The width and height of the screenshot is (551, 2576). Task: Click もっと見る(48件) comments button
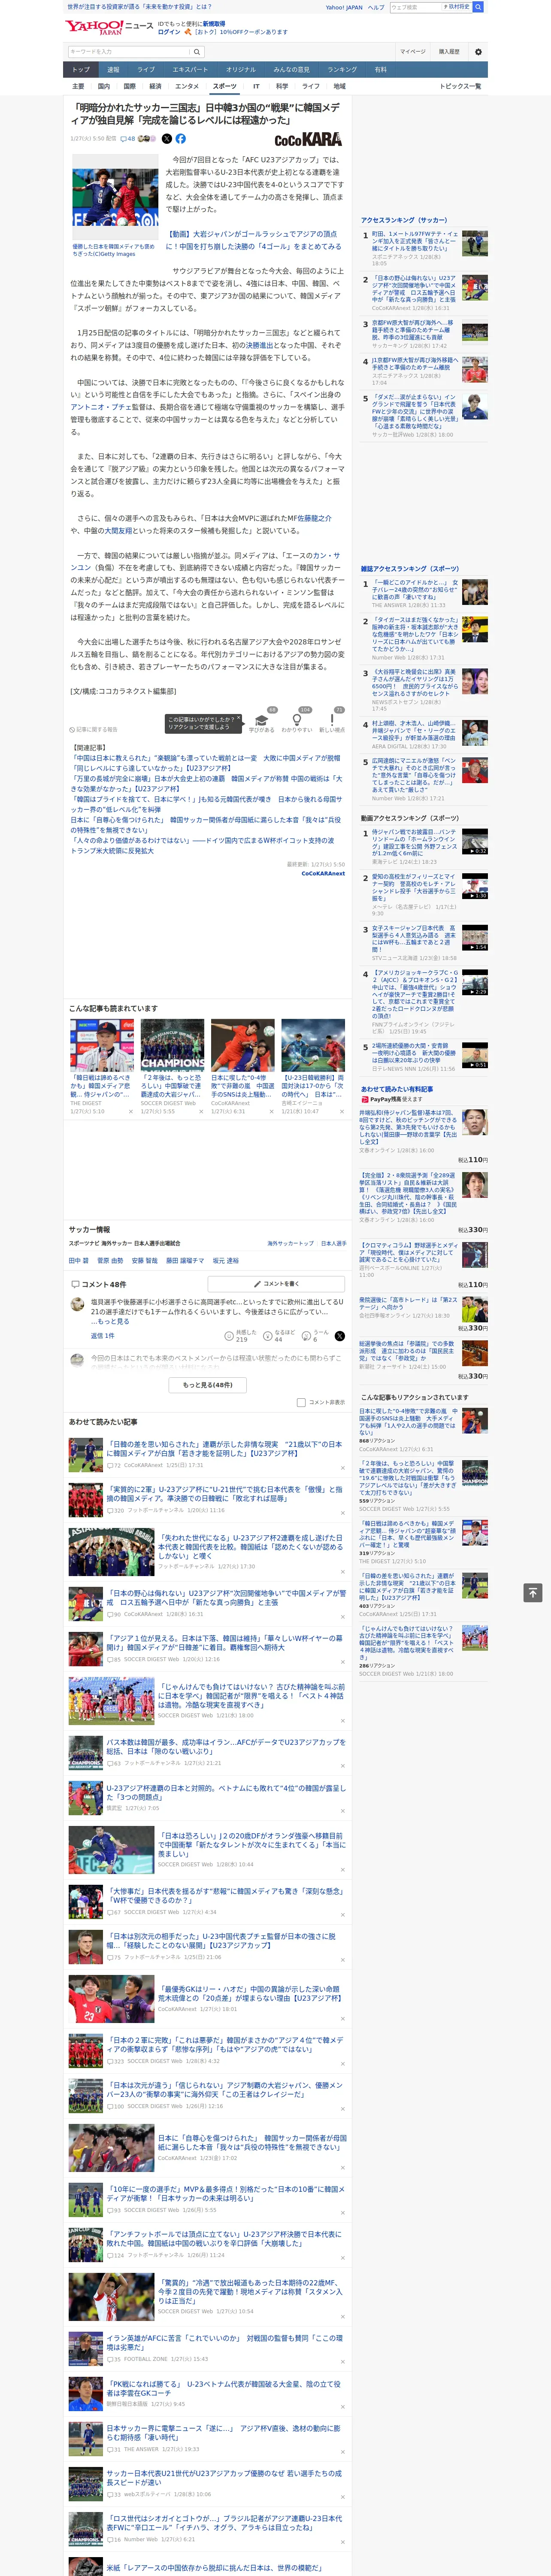[x=208, y=1385]
